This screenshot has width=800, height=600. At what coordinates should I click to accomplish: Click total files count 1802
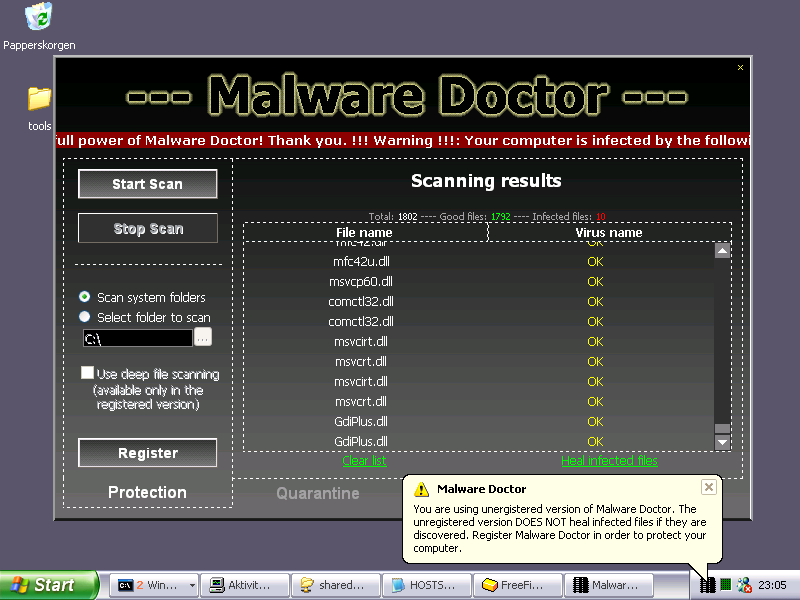click(408, 217)
